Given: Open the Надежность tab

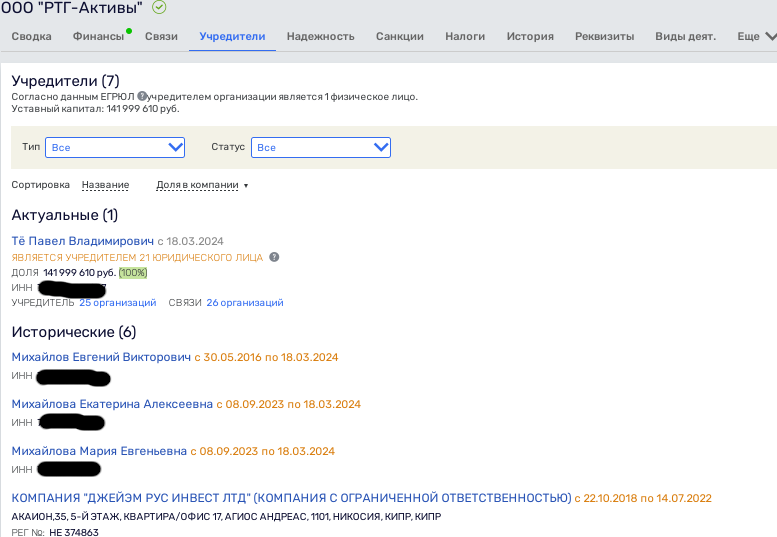Looking at the screenshot, I should coord(320,37).
